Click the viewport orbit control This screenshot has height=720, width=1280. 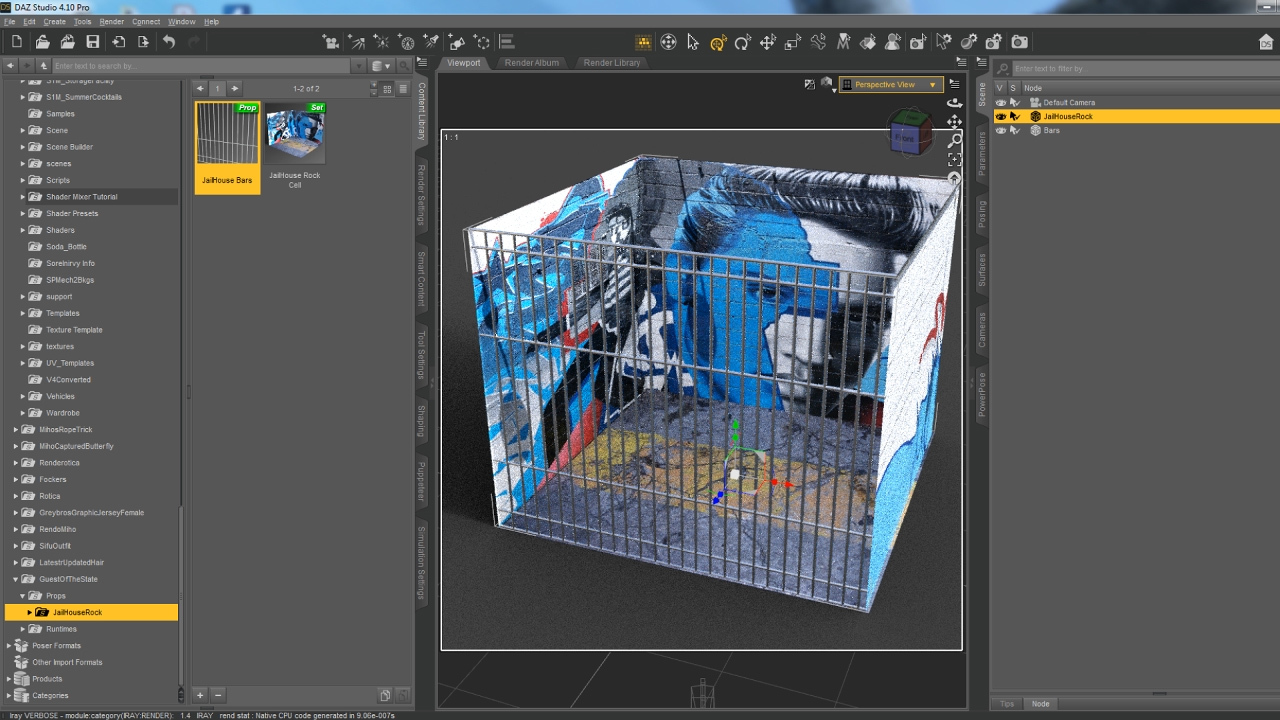pyautogui.click(x=954, y=103)
